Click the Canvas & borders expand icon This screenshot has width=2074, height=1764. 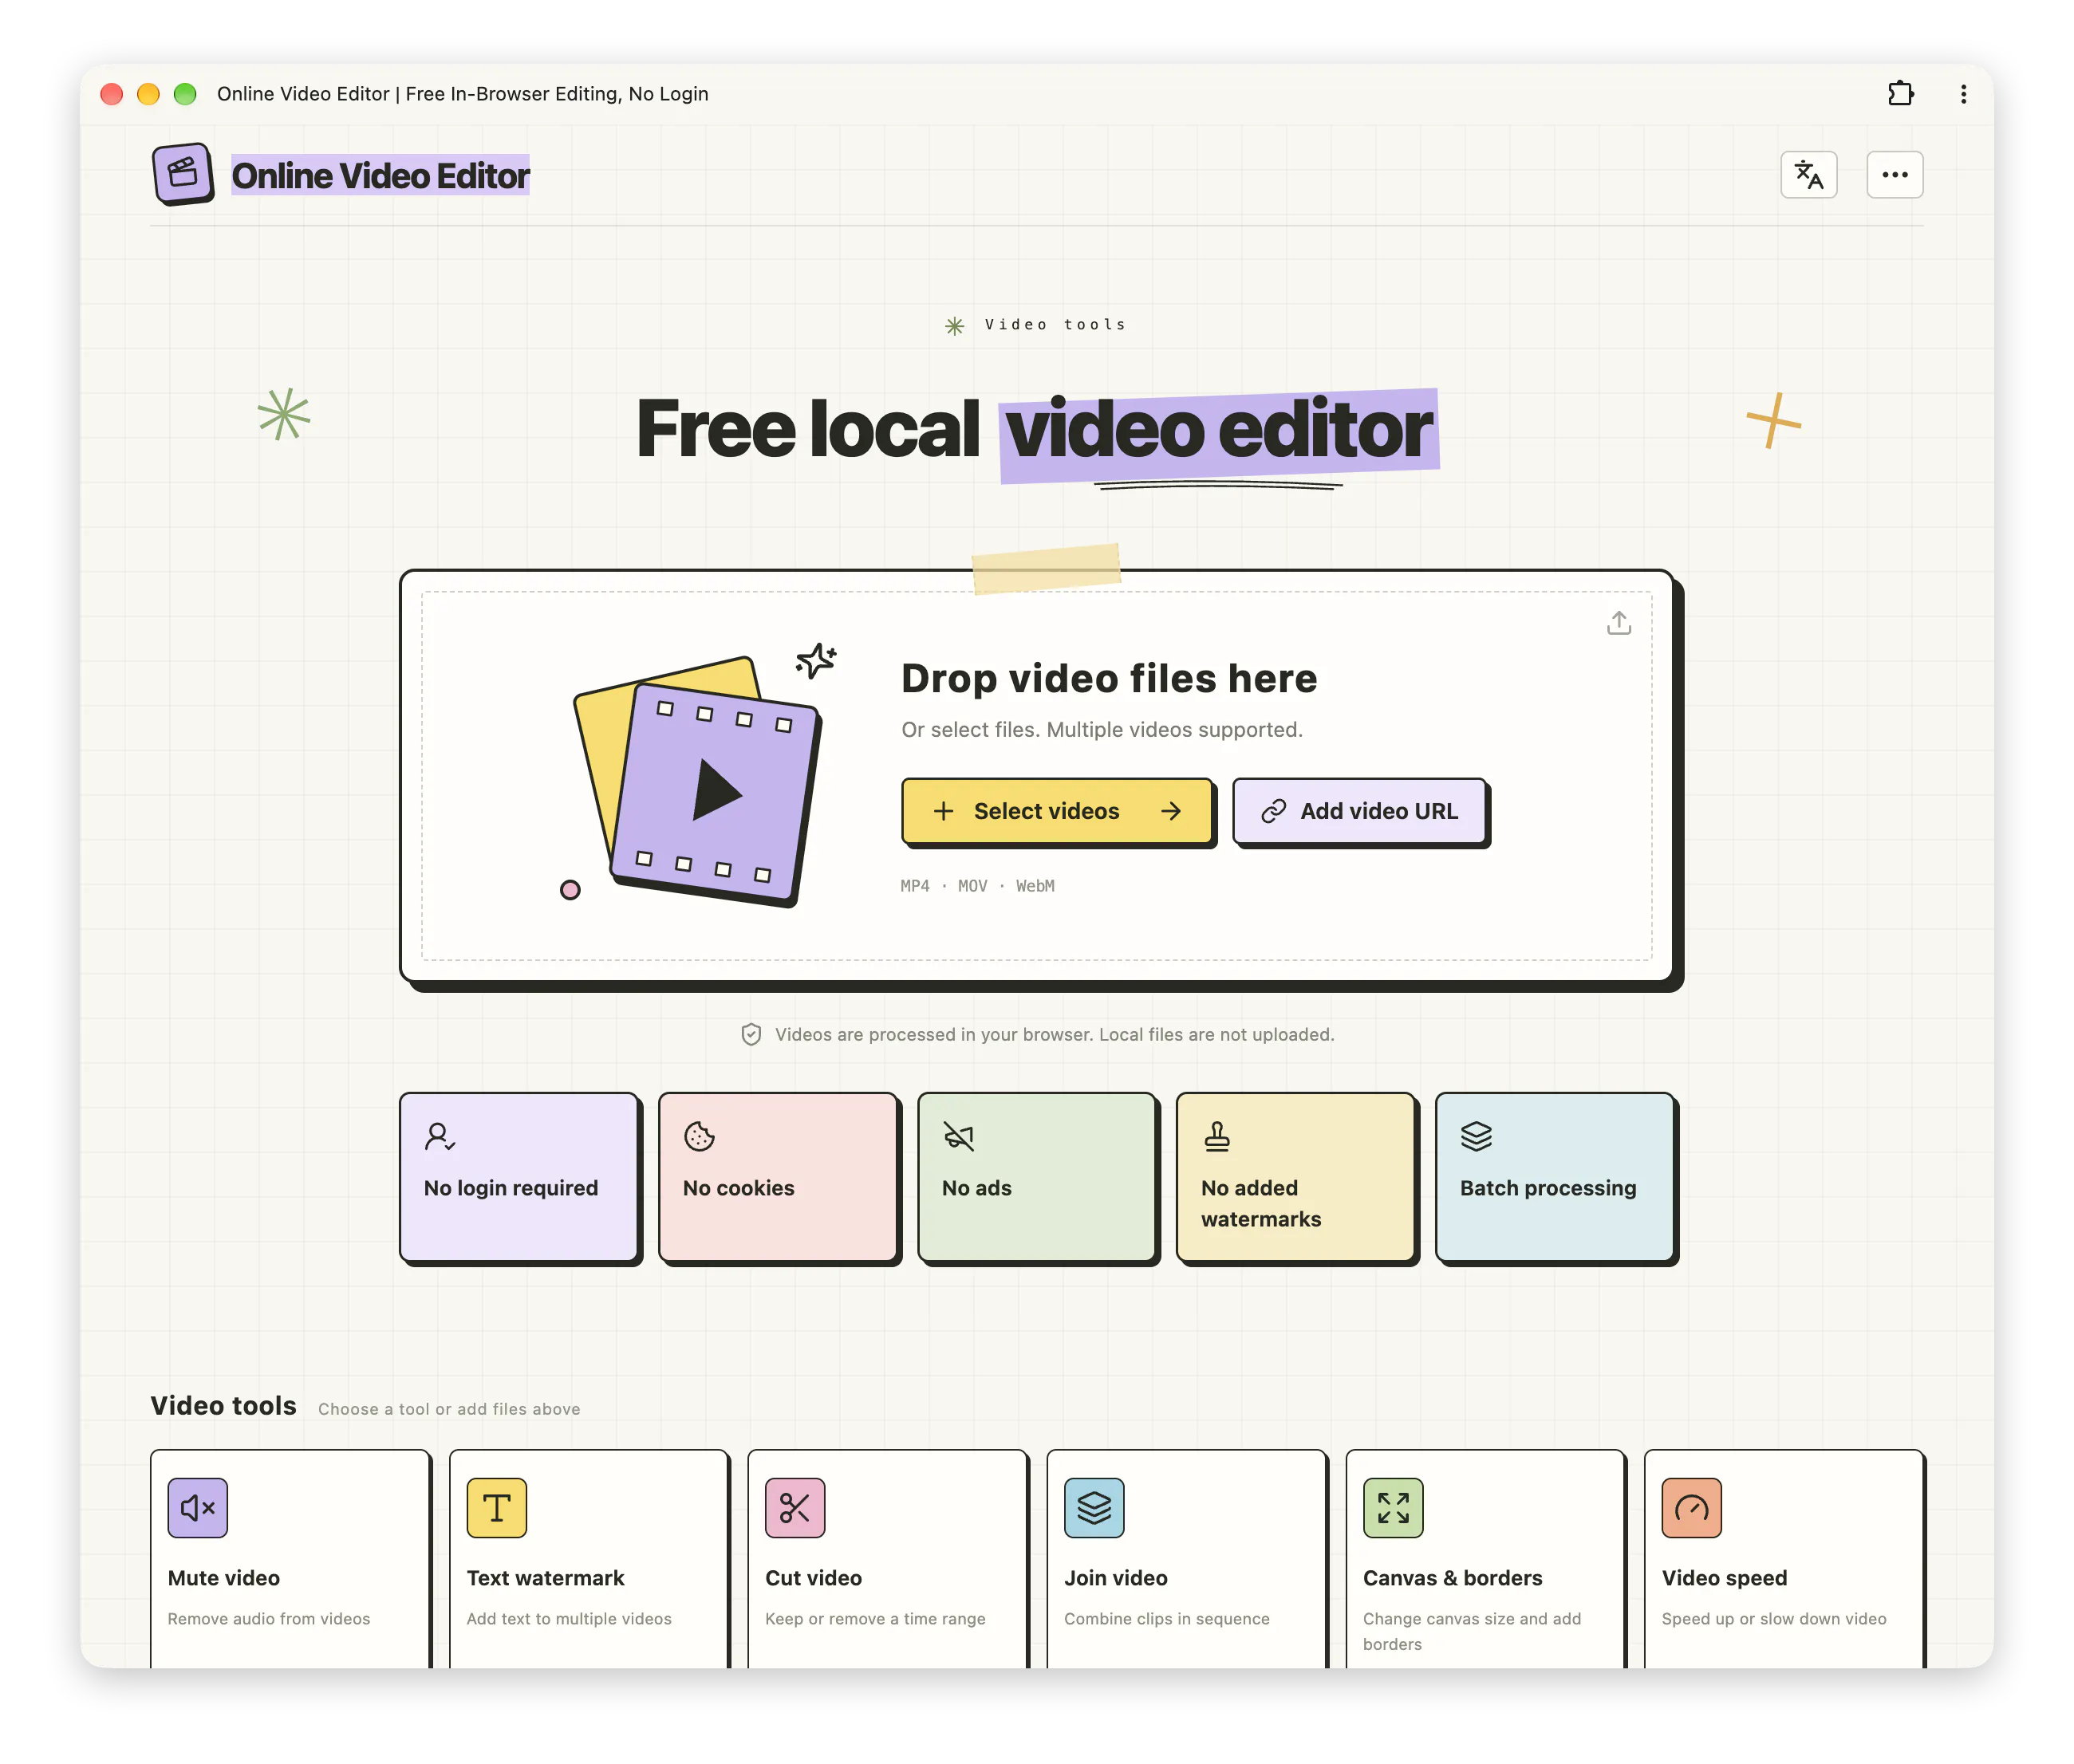(1392, 1507)
